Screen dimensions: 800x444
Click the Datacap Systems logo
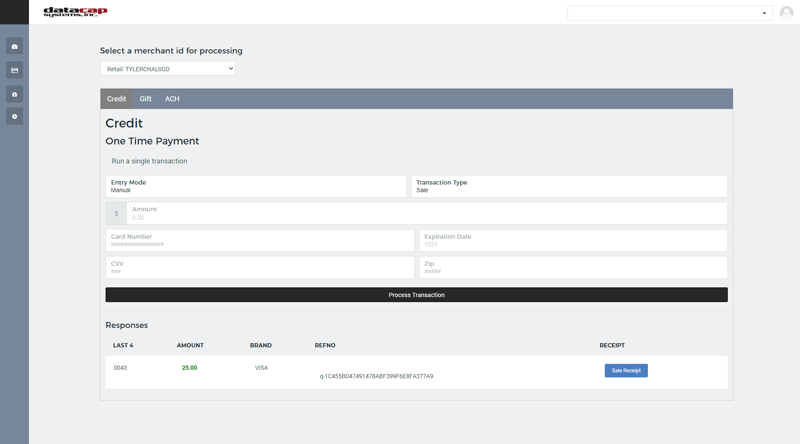[75, 12]
